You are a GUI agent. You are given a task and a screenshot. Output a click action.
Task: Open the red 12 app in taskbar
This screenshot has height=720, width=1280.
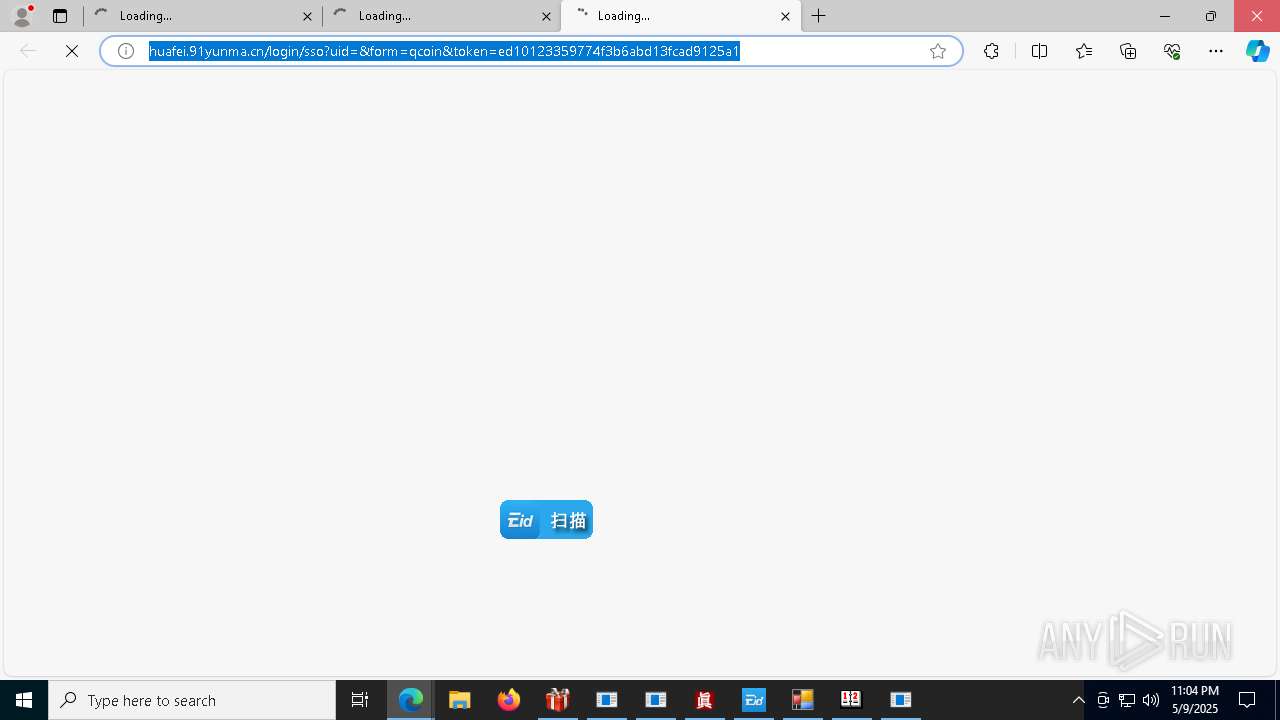(851, 700)
